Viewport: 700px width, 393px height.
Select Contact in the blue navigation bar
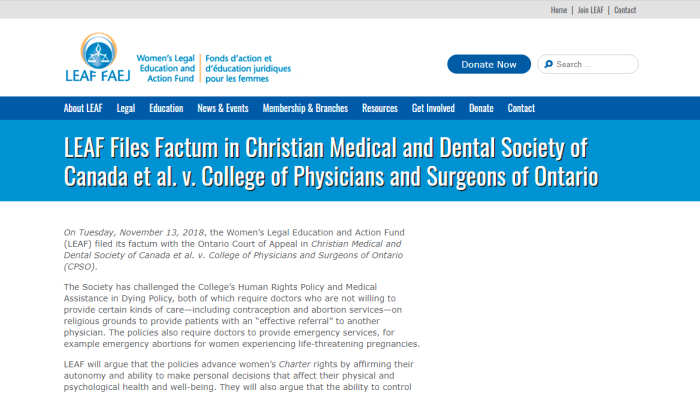point(521,108)
